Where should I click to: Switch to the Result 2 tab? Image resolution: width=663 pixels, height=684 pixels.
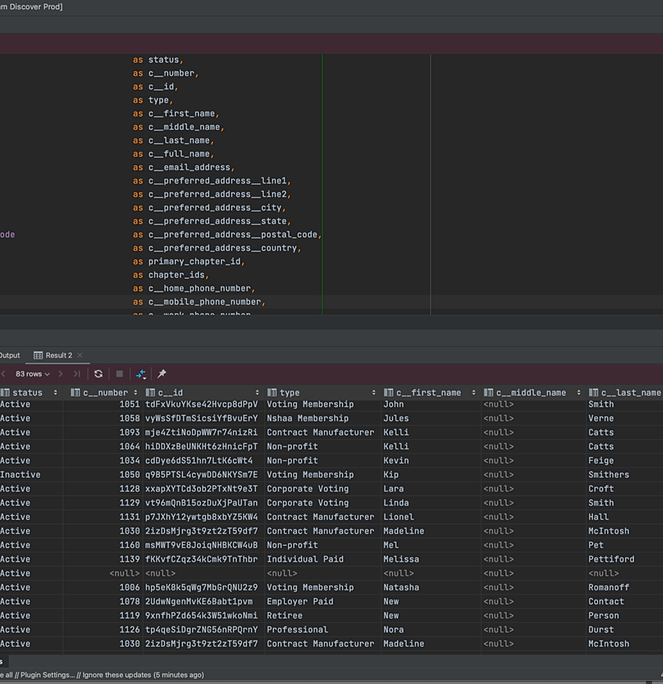(x=58, y=355)
